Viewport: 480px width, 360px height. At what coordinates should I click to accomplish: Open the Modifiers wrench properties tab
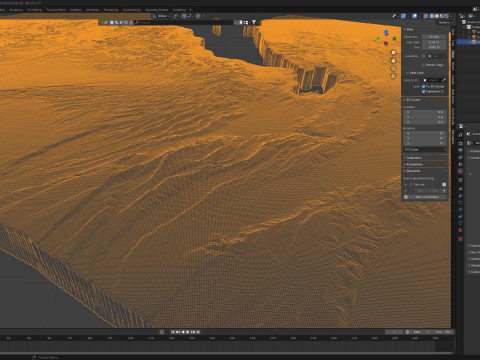460,196
